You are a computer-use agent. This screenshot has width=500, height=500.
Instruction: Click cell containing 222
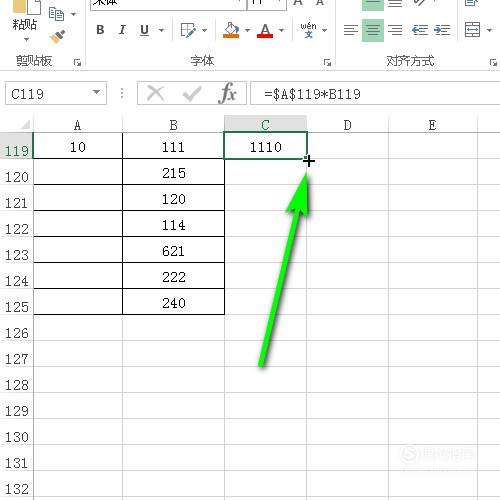tap(173, 276)
